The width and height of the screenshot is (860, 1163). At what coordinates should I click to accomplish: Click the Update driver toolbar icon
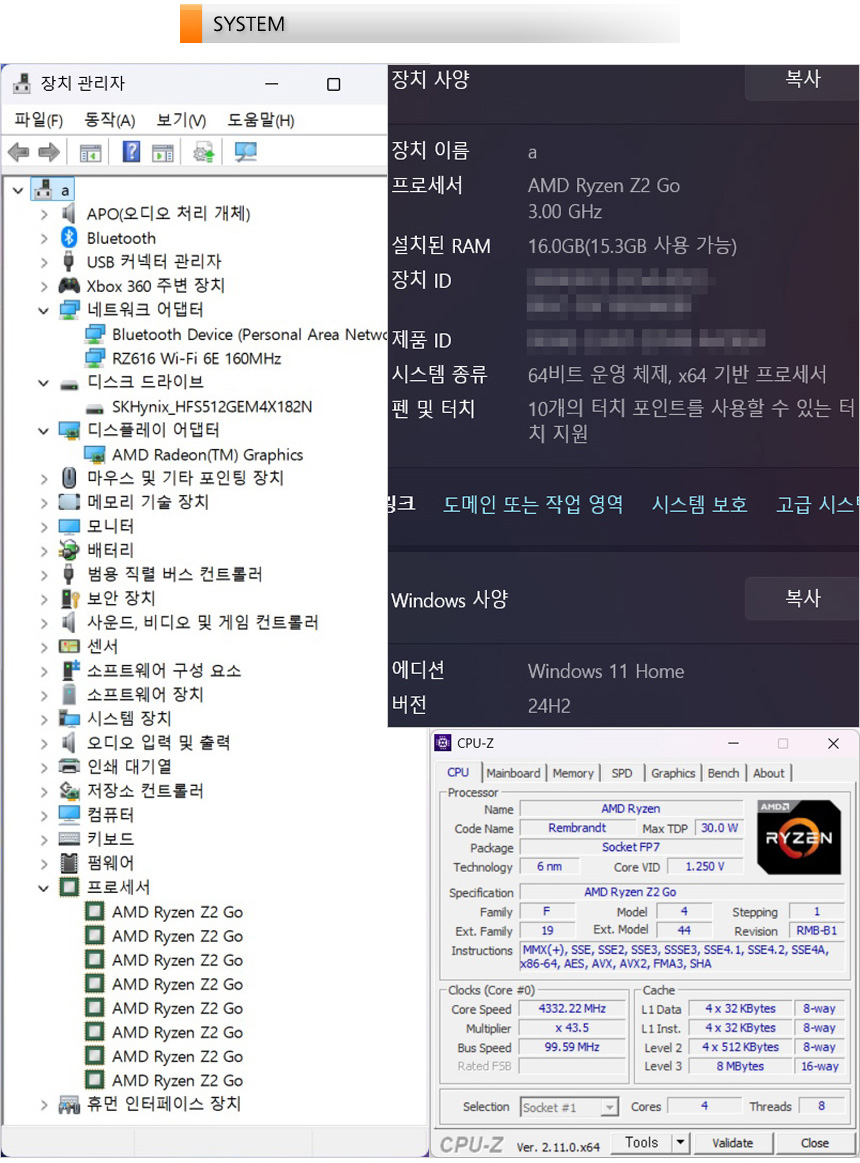click(204, 152)
